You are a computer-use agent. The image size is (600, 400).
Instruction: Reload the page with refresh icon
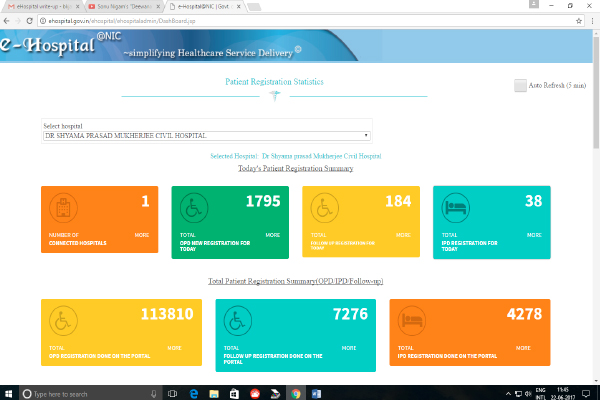click(x=29, y=21)
